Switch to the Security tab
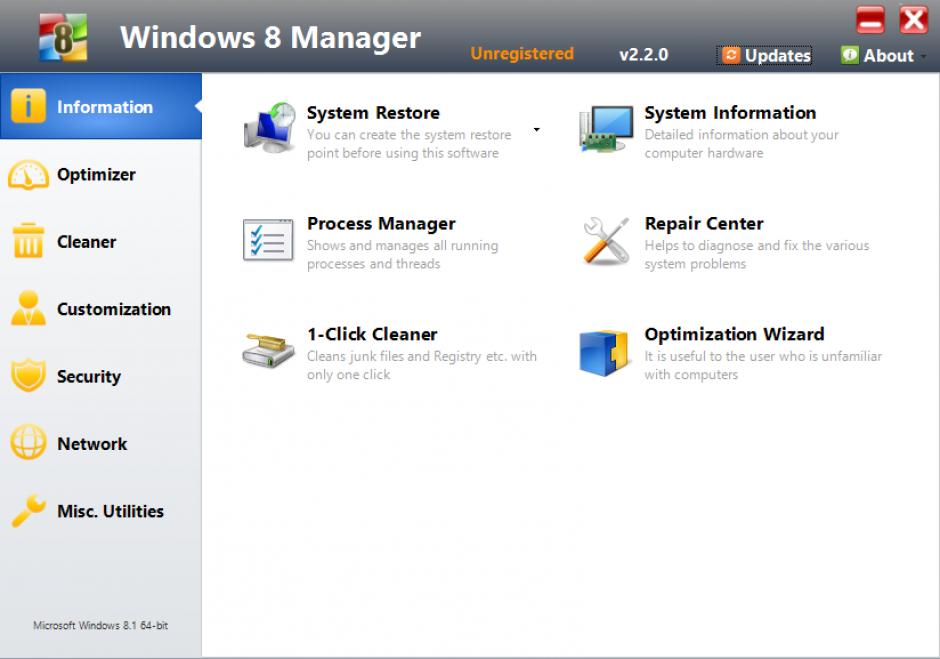Image resolution: width=940 pixels, height=659 pixels. 101,376
